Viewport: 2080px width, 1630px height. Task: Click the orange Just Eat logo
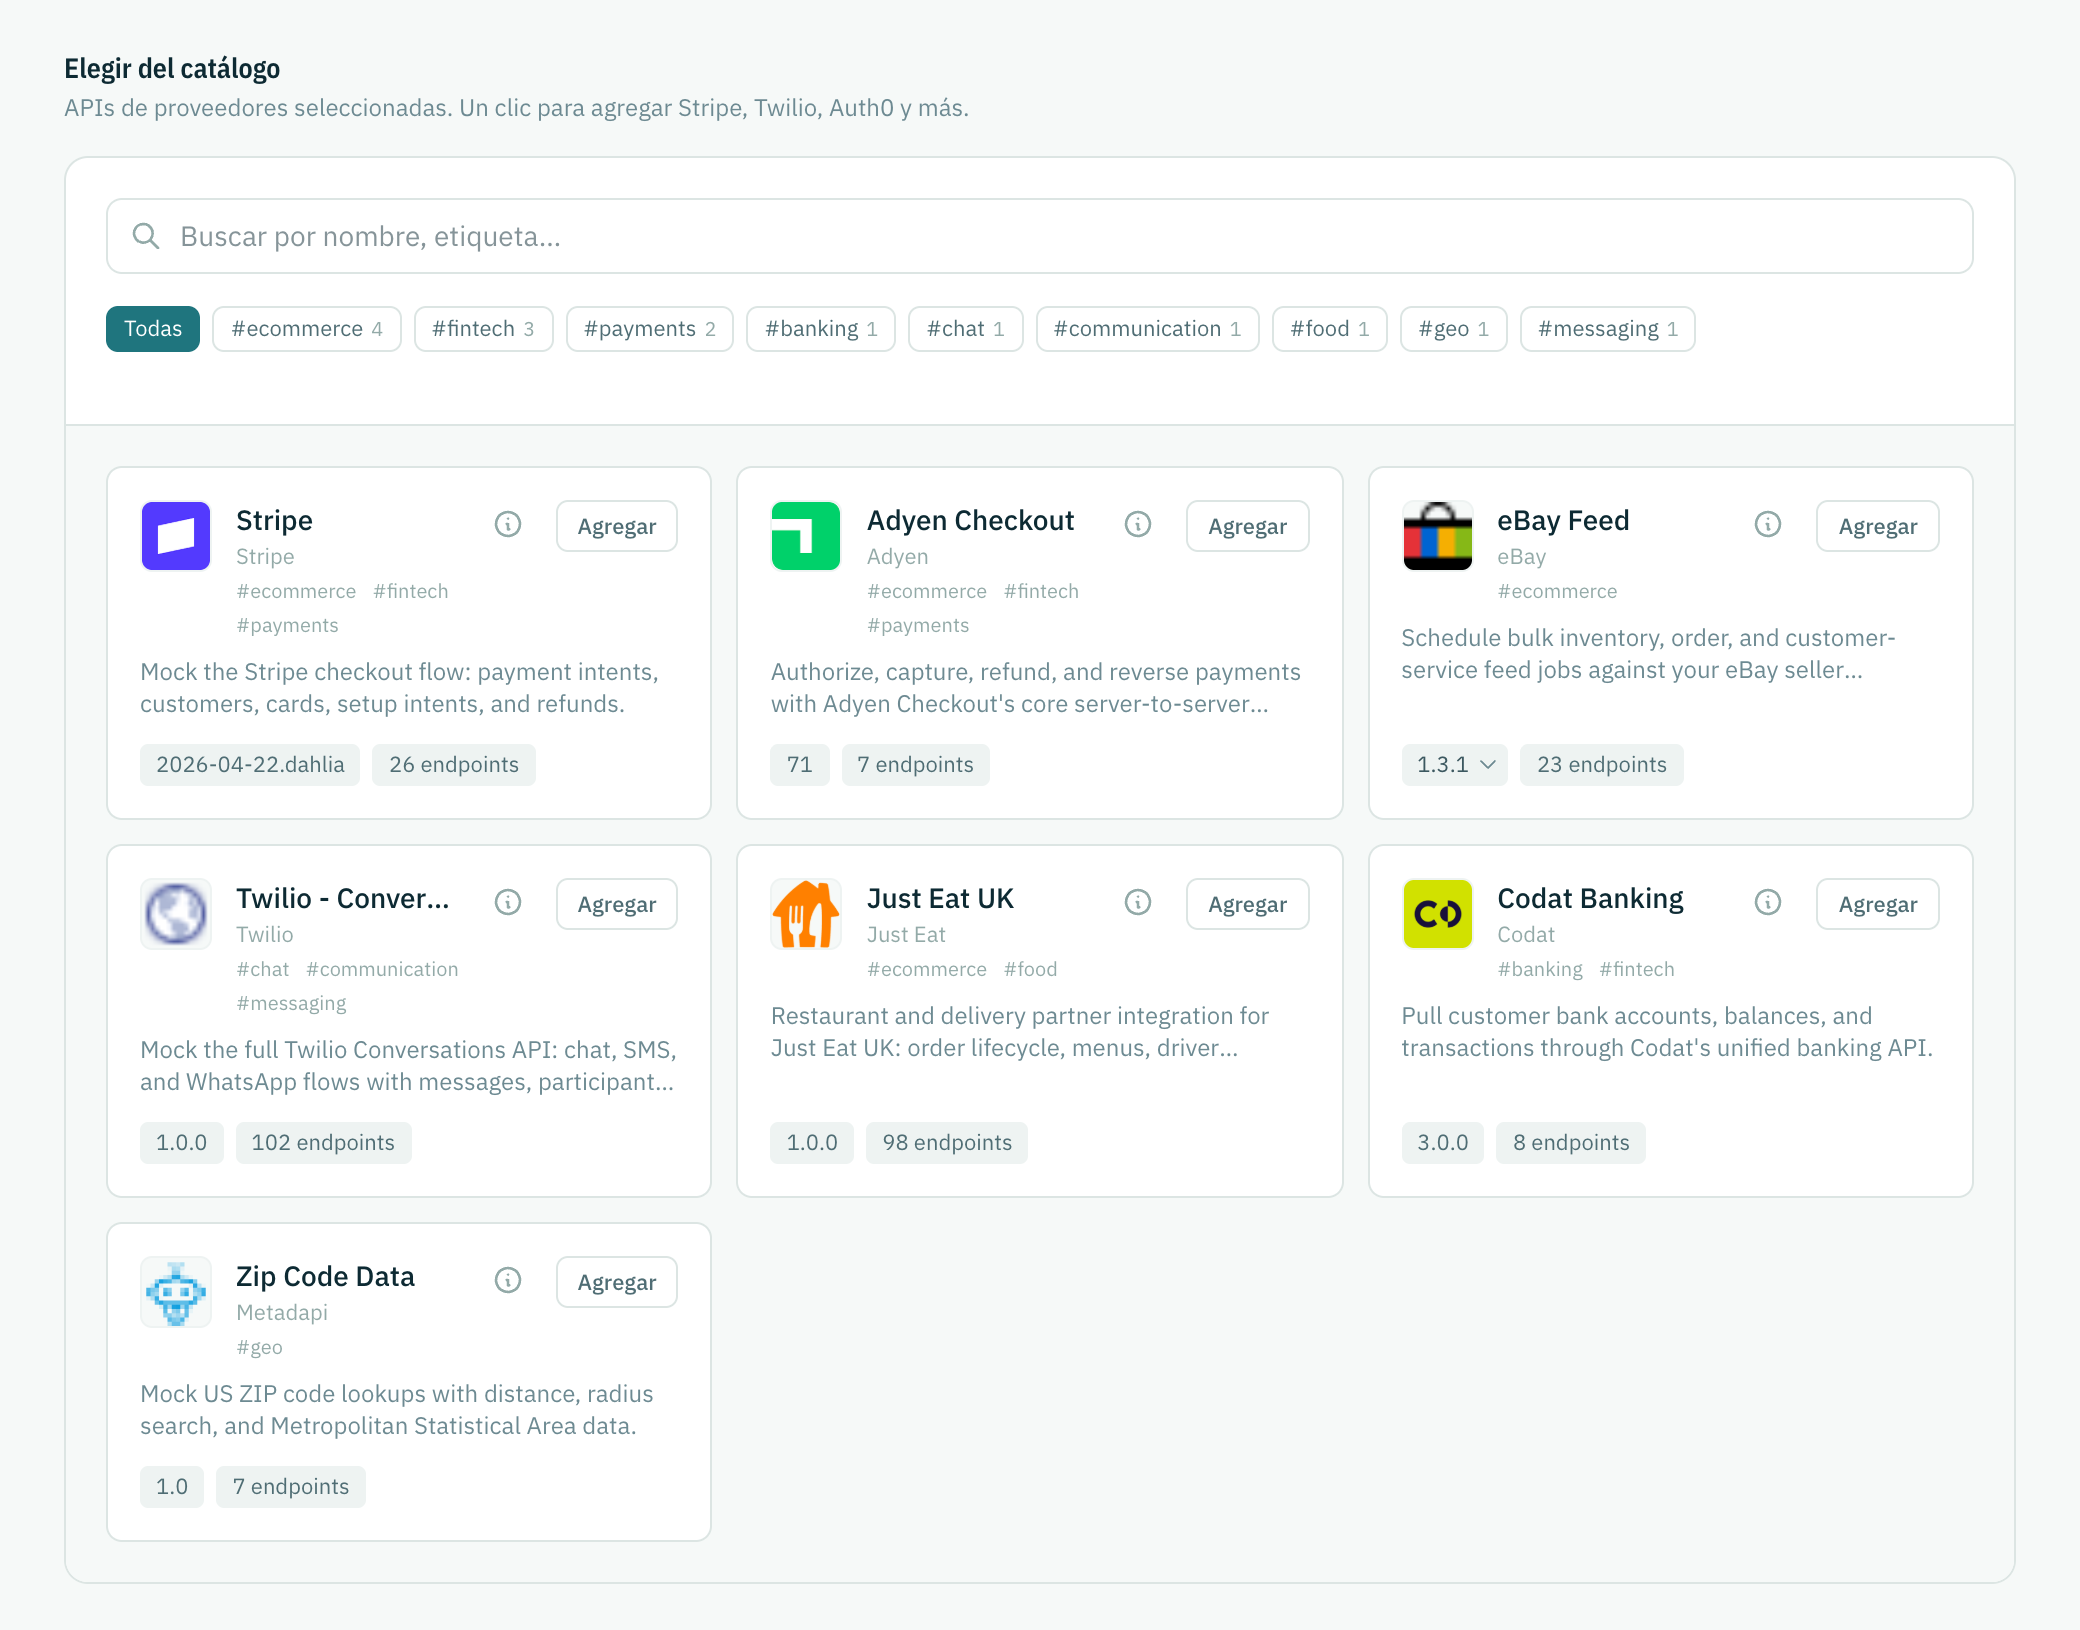point(806,914)
